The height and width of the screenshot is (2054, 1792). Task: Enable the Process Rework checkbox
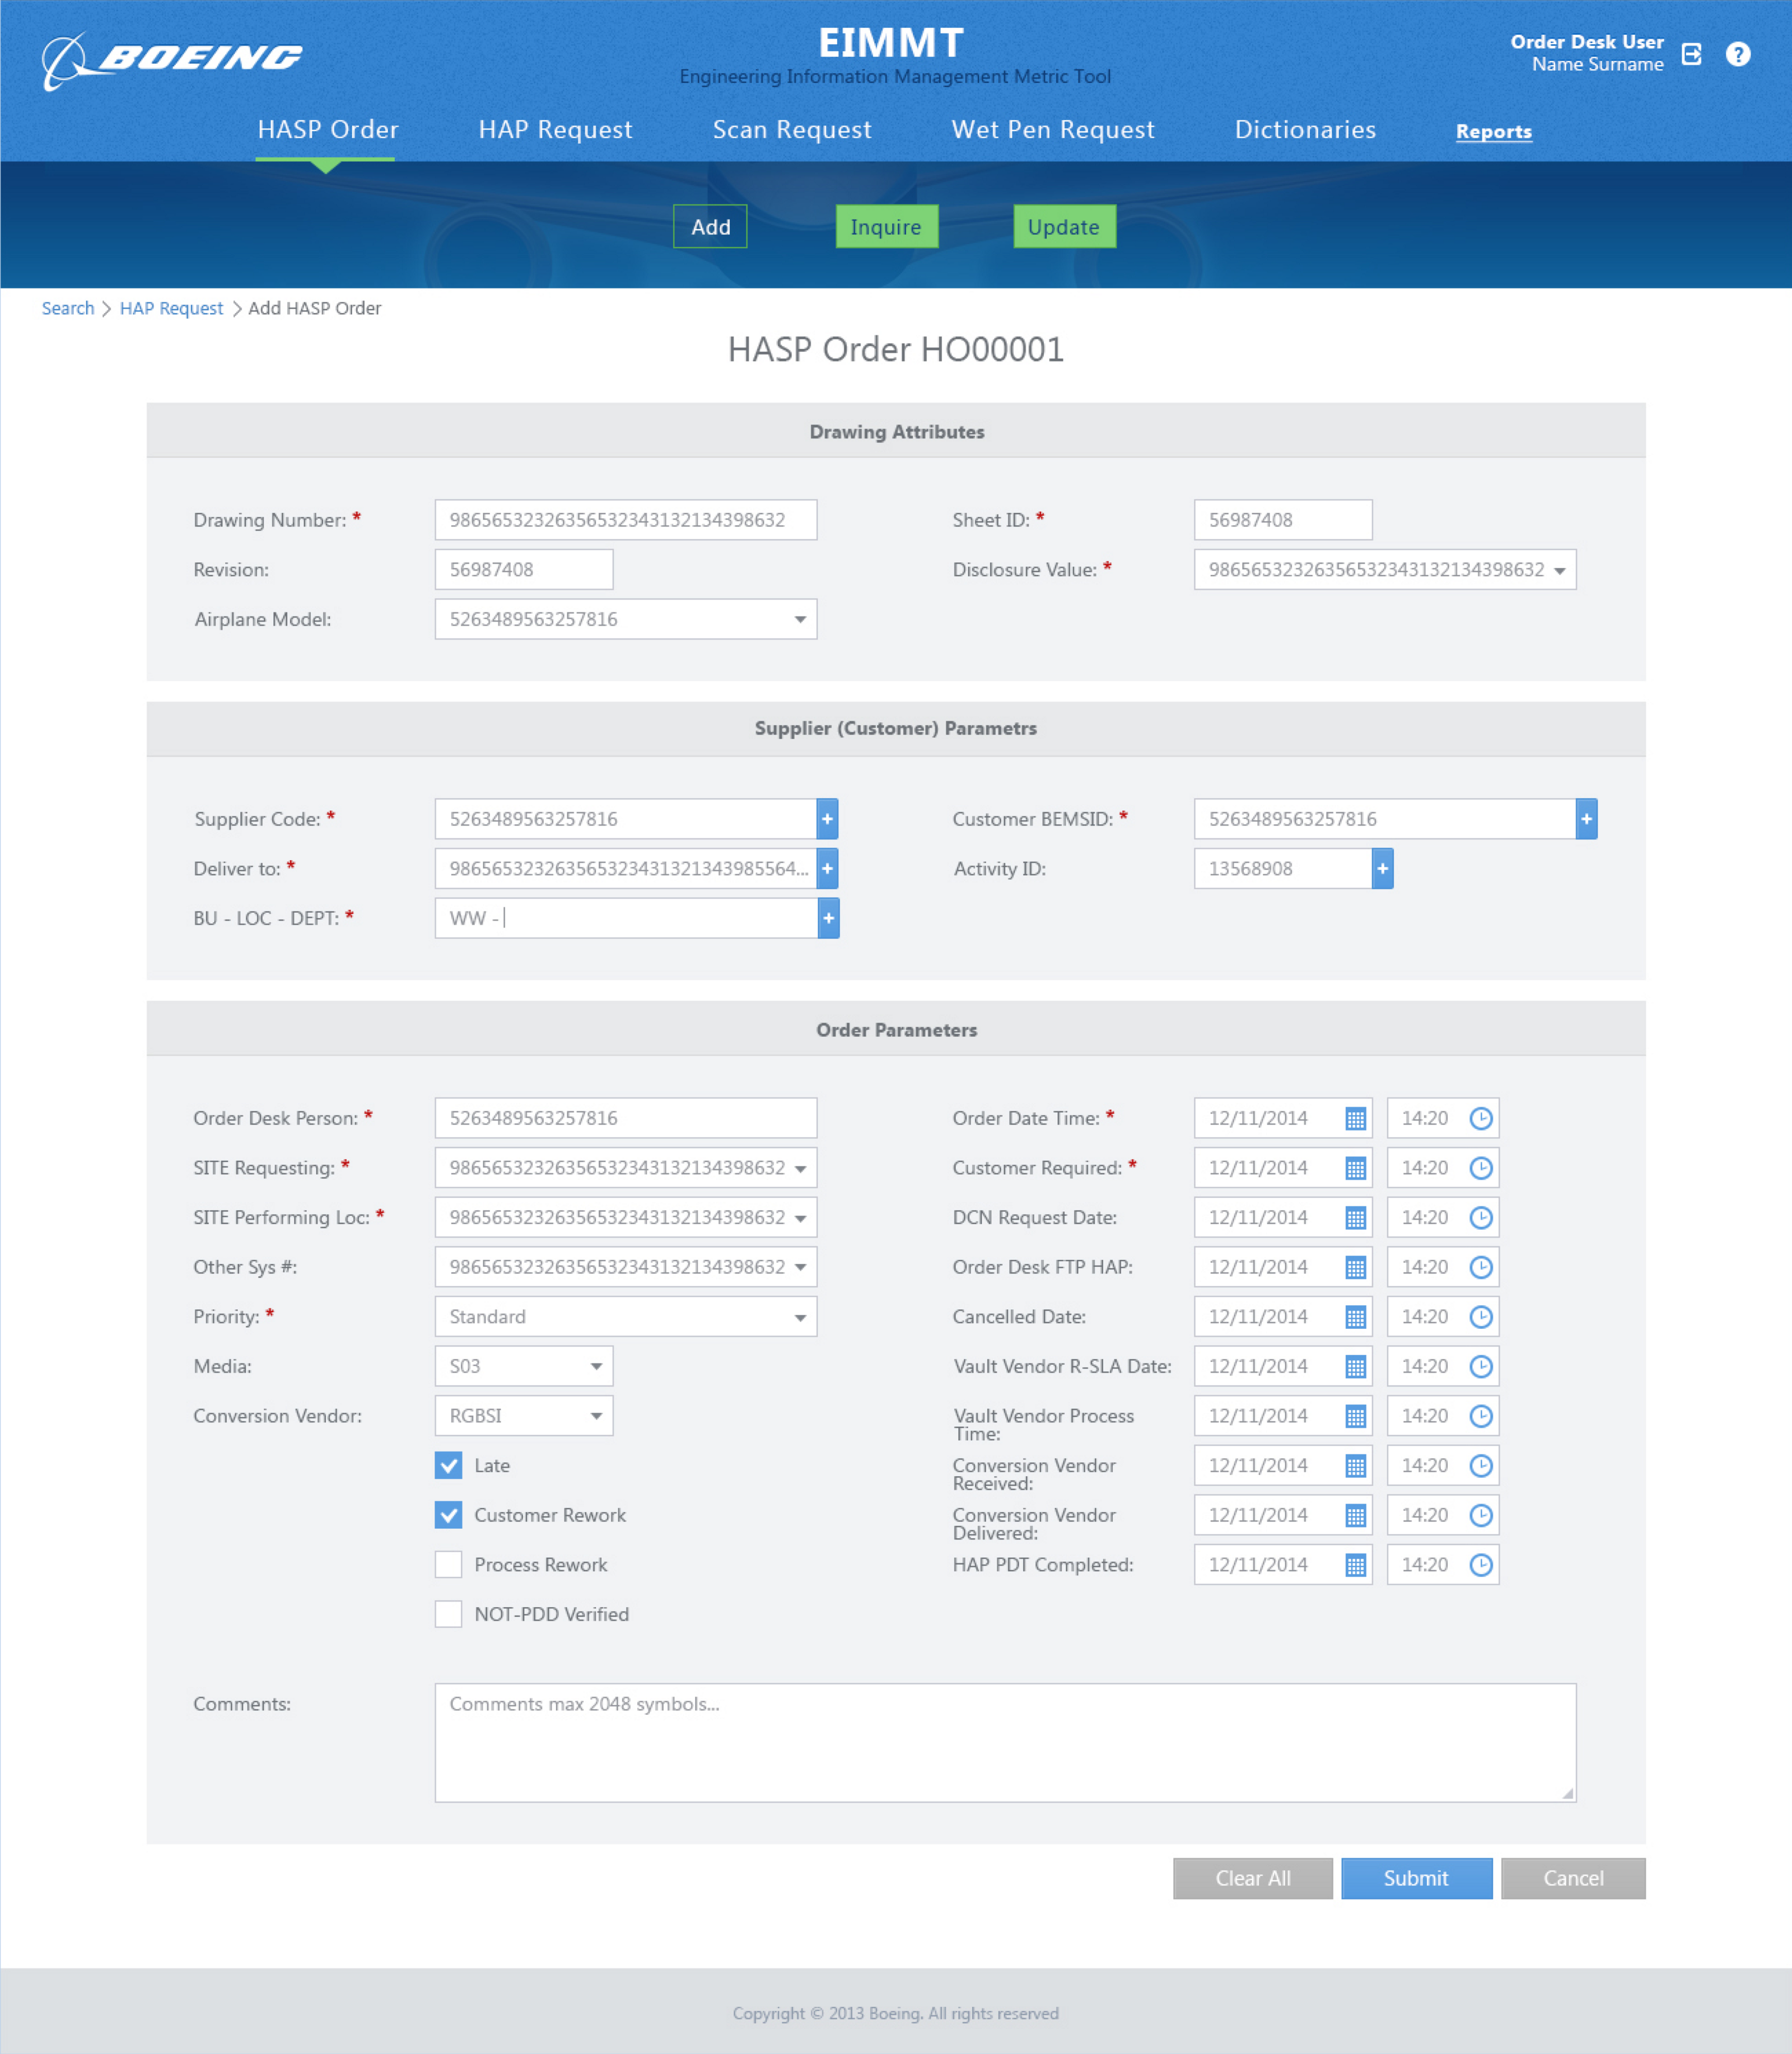click(449, 1564)
